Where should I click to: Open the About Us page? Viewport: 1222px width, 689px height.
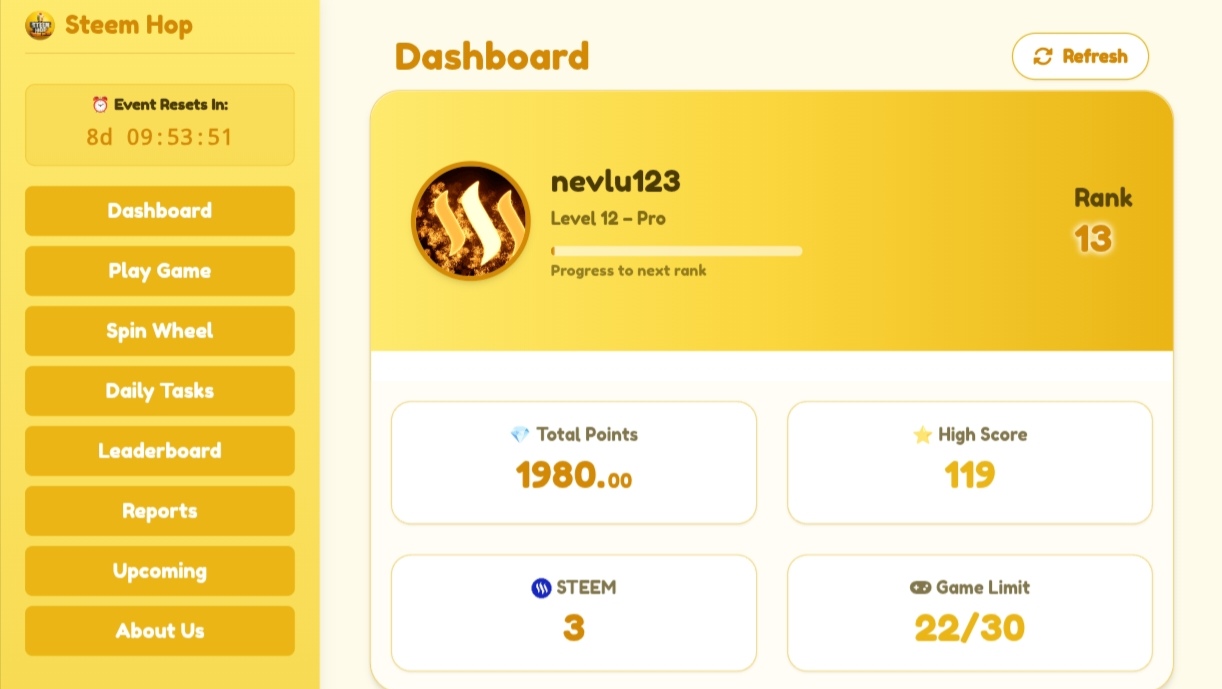[160, 631]
